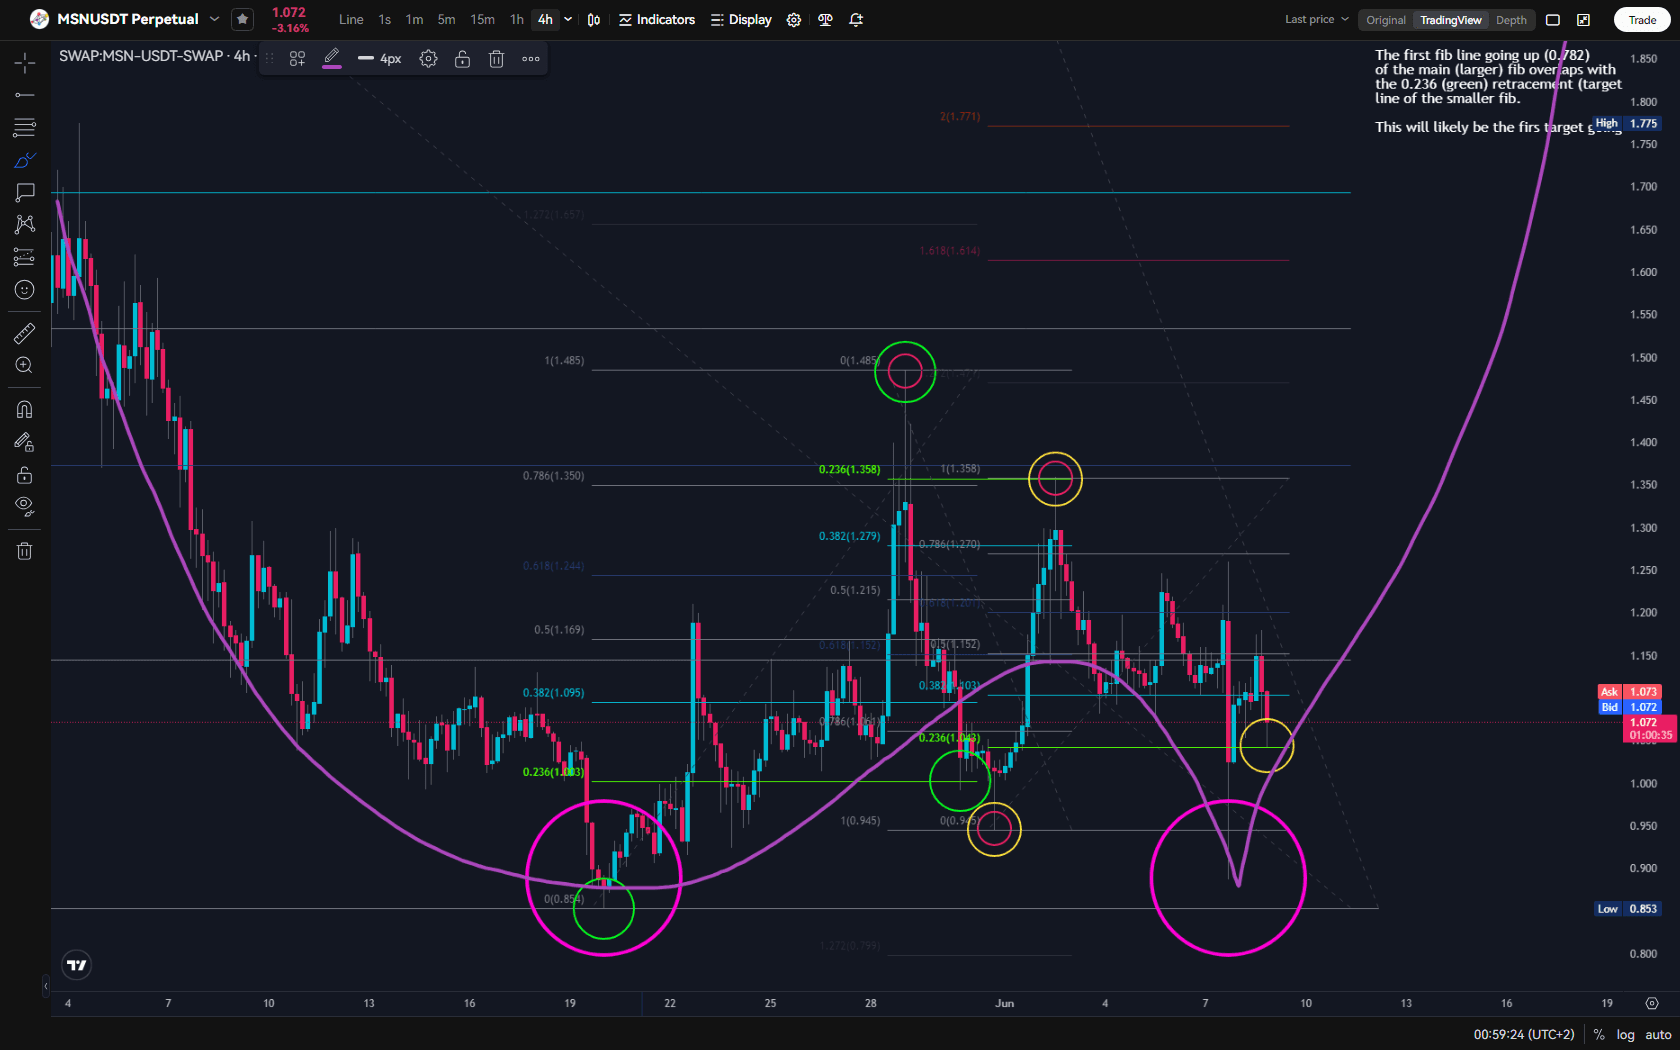Screen dimensions: 1680x1050
Task: Grab the drawing toolbar drag handle
Action: coord(269,59)
